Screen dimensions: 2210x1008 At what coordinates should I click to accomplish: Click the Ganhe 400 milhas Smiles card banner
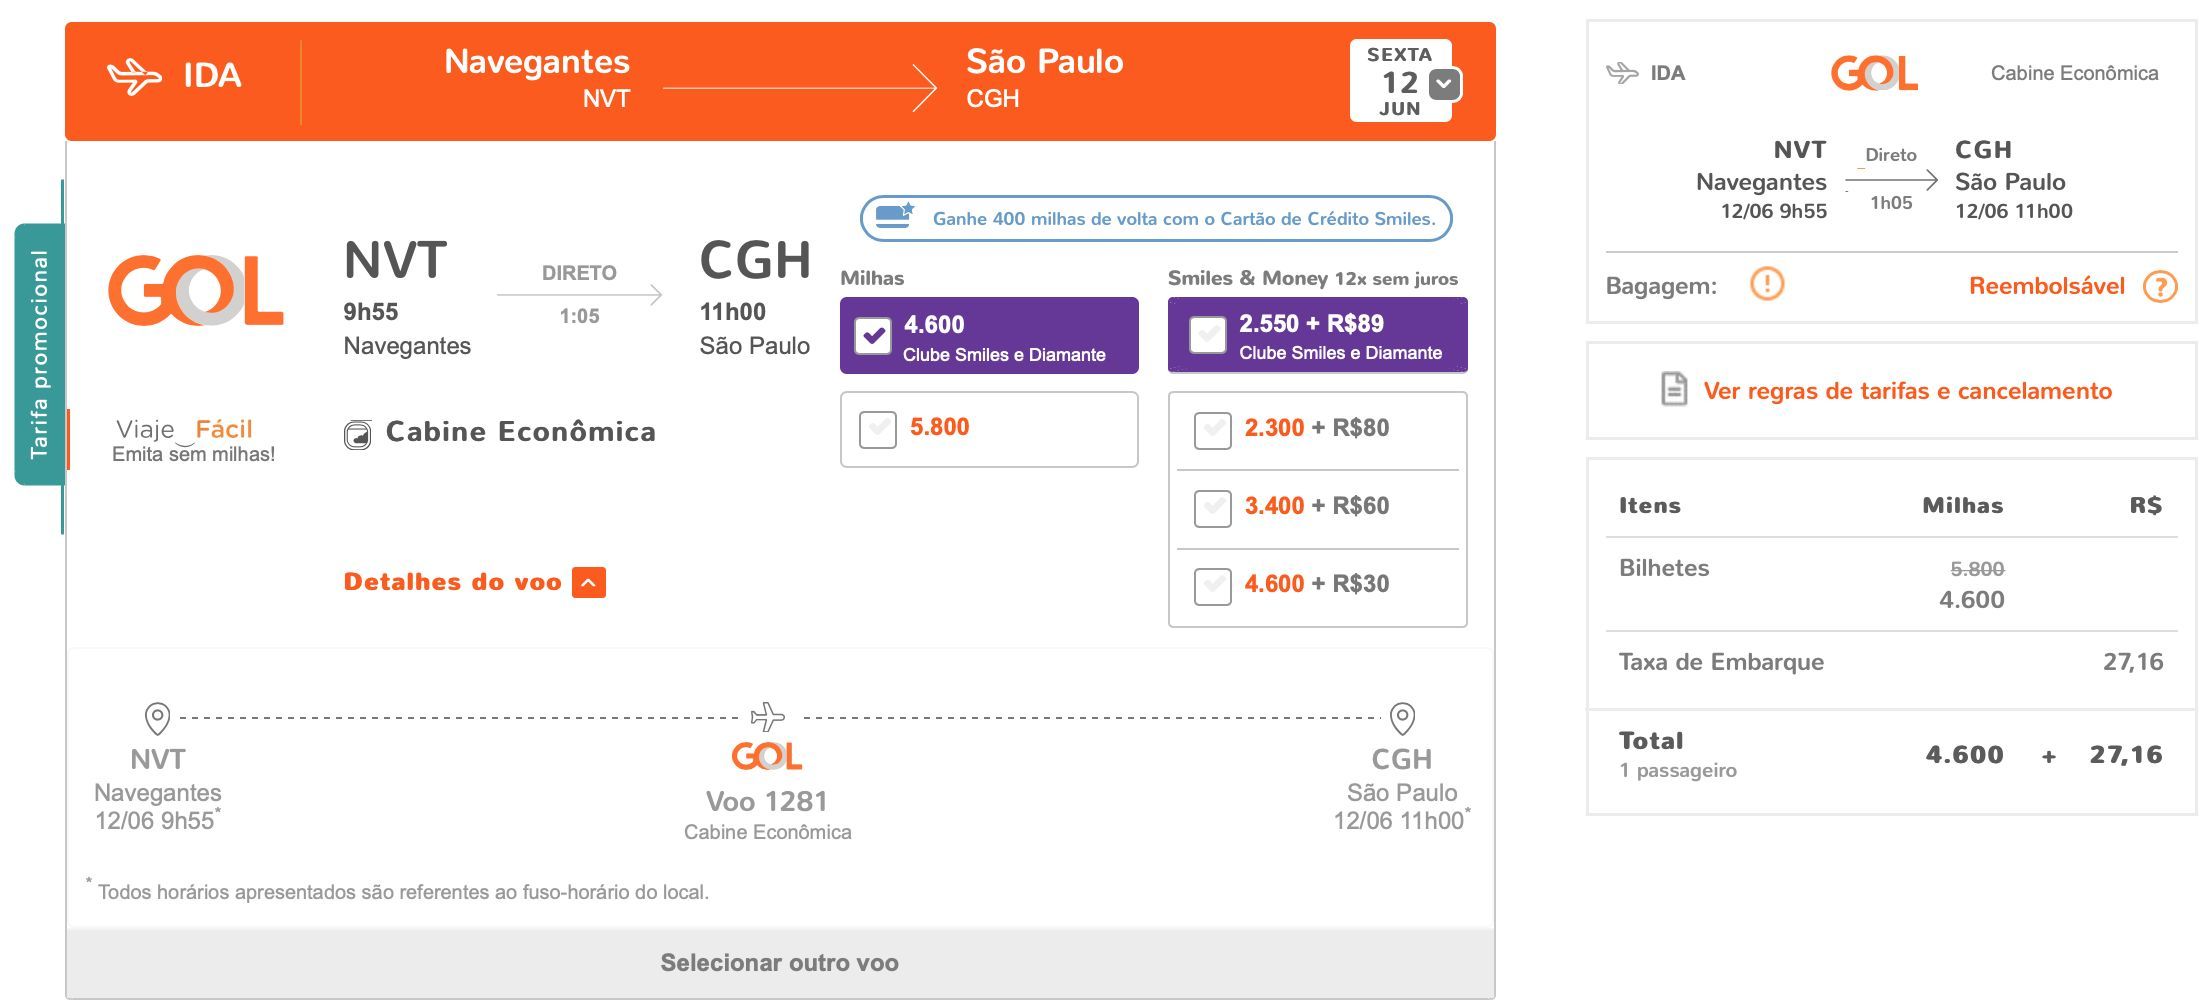click(x=1156, y=218)
